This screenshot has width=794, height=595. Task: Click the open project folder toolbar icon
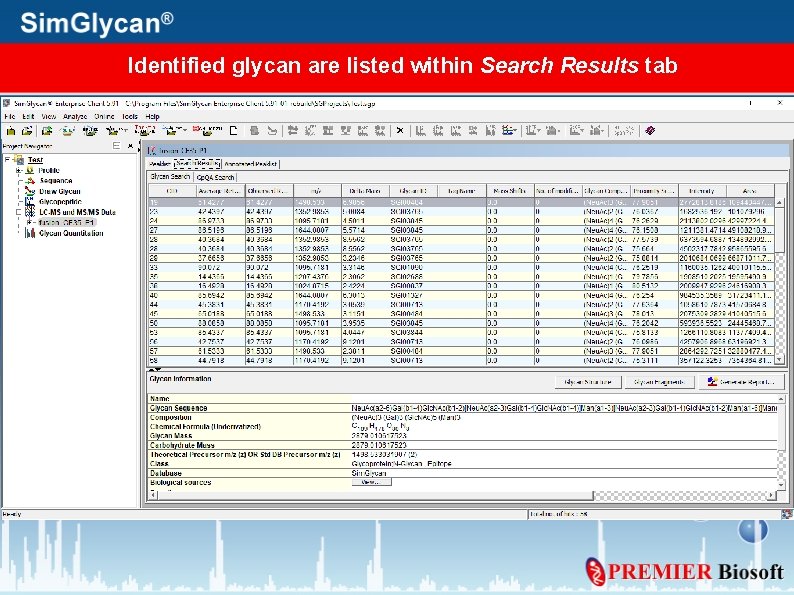coord(27,131)
